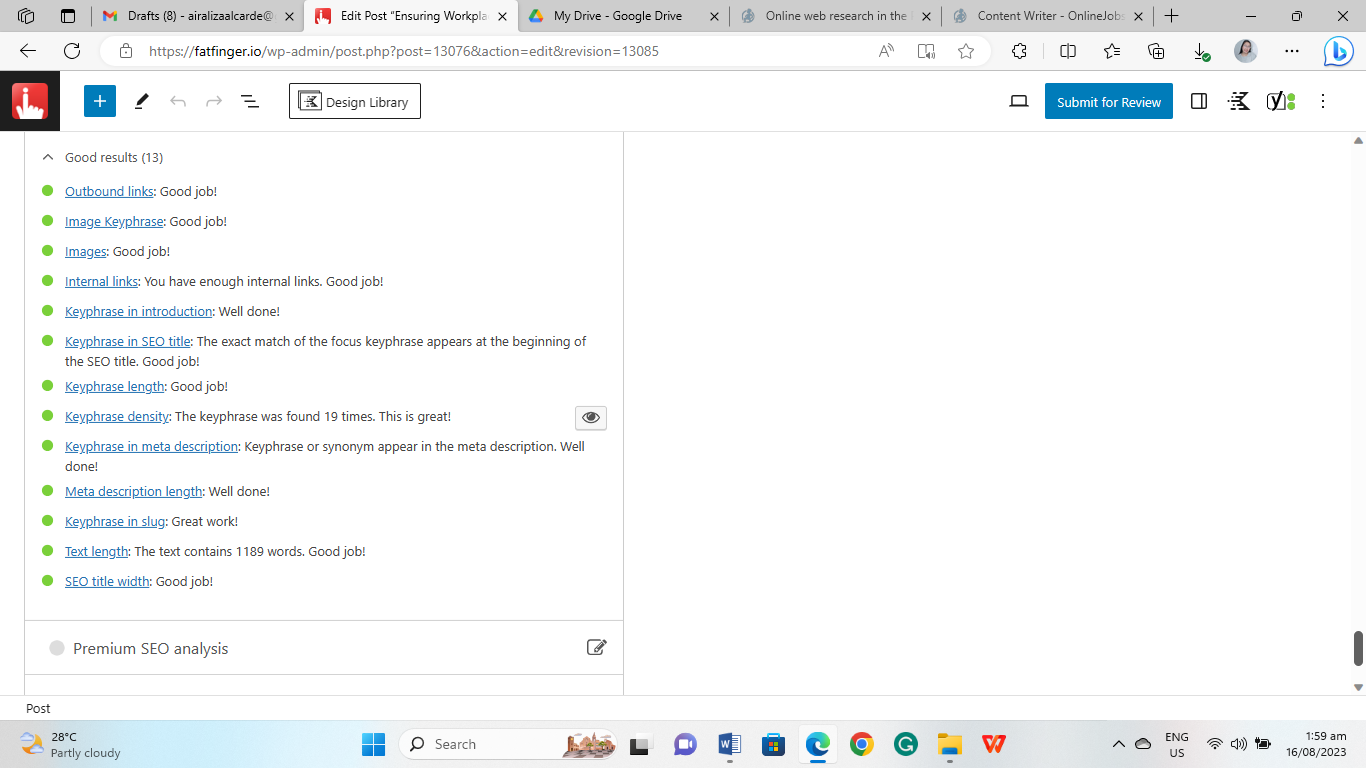Open the Bing Copilot sidebar icon
This screenshot has height=768, width=1366.
tap(1338, 52)
